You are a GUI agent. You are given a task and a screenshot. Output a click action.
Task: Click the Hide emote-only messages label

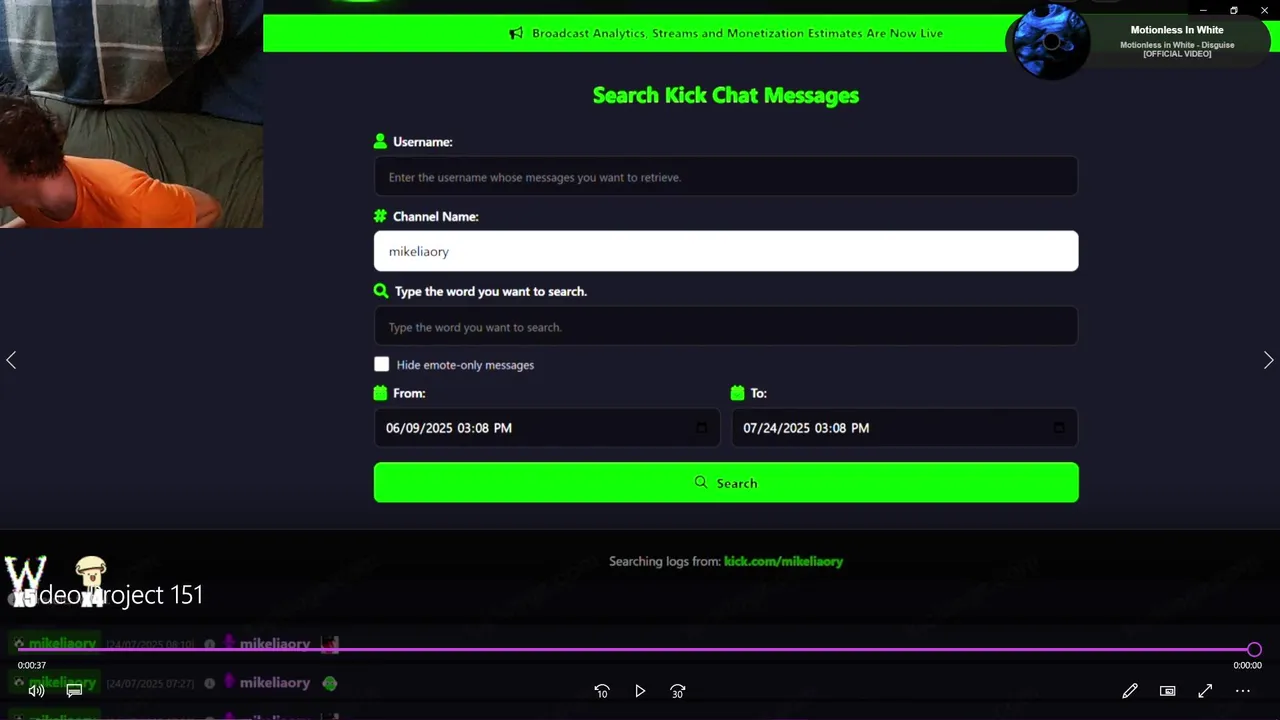pyautogui.click(x=465, y=365)
